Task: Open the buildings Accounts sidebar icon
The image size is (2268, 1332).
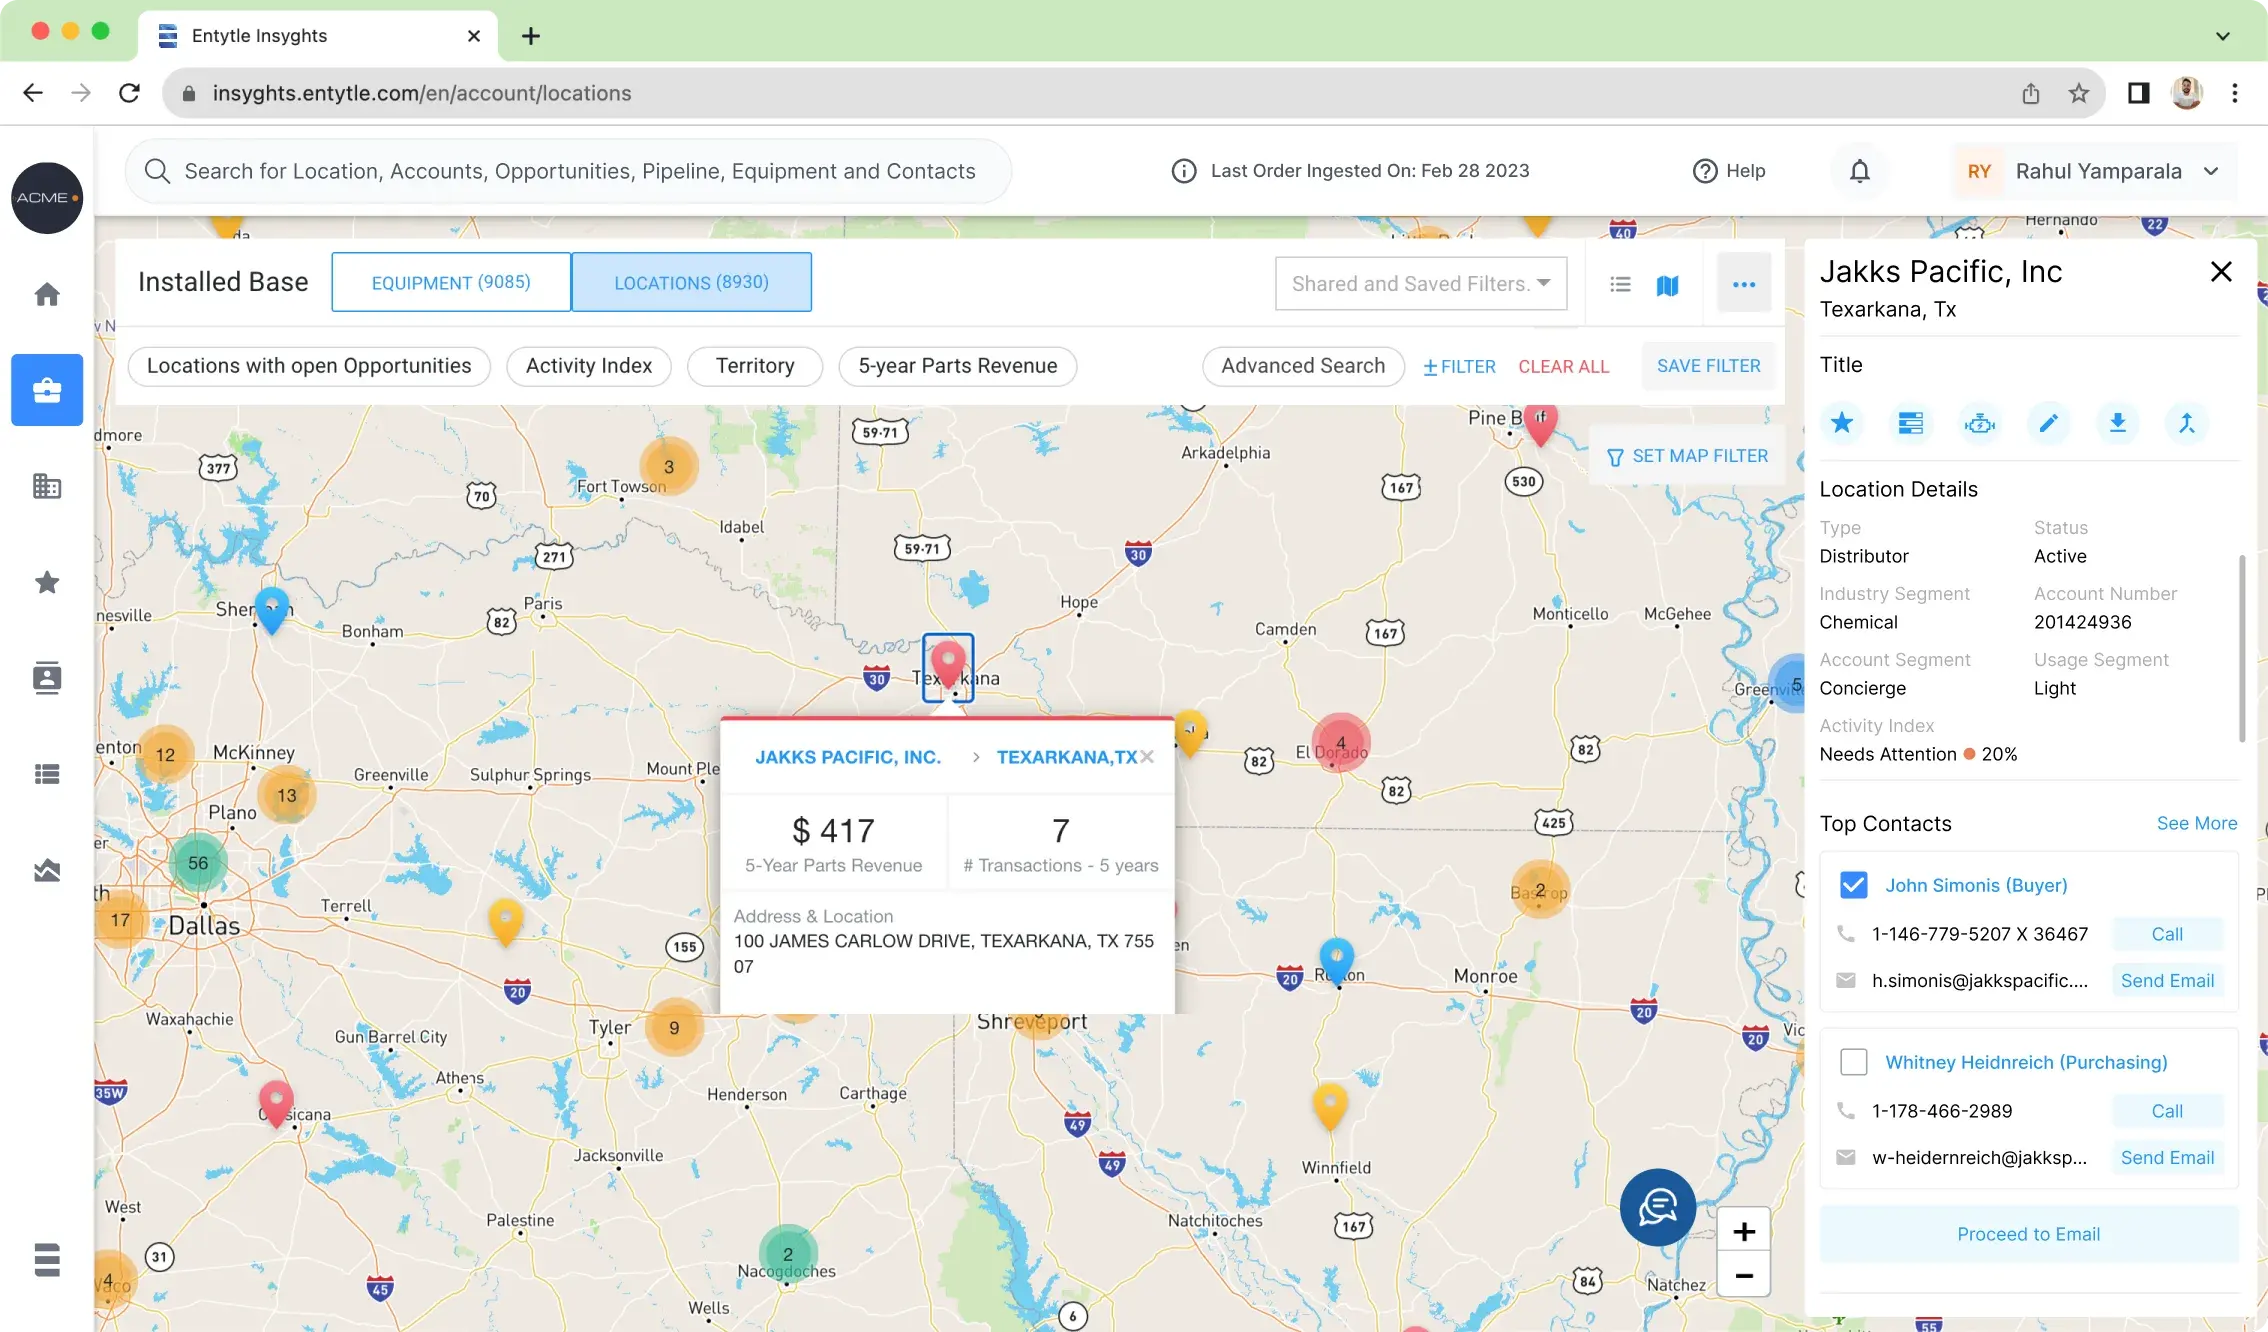Action: (47, 486)
